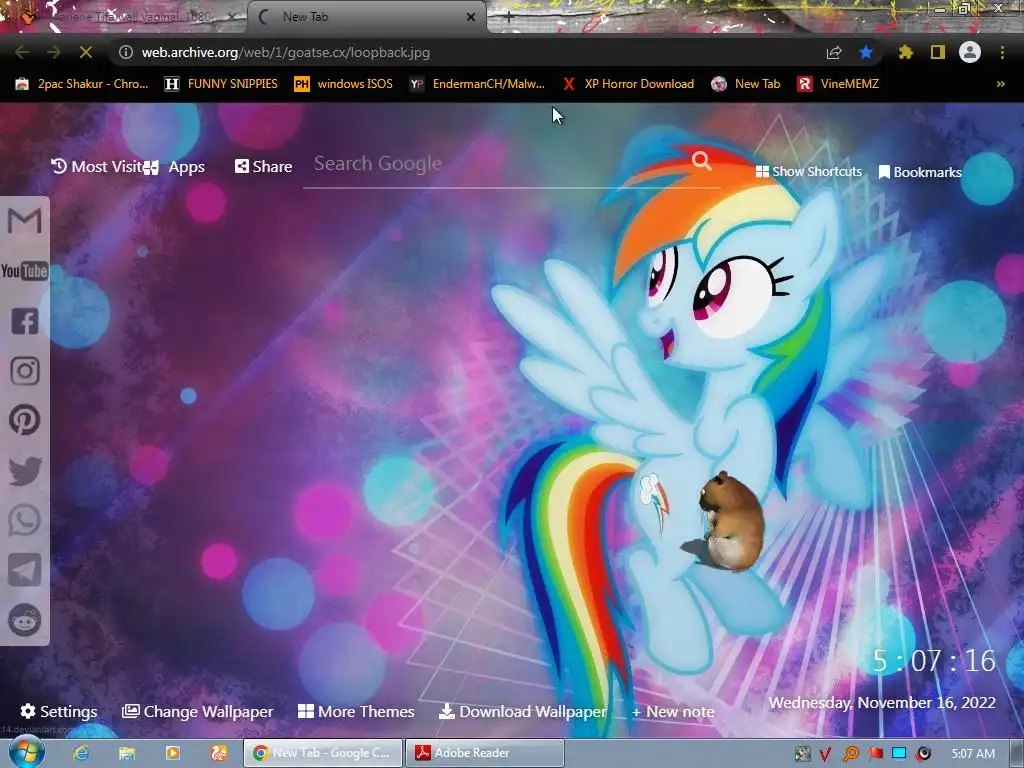View site information icon in address bar
The width and height of the screenshot is (1024, 768).
(126, 52)
